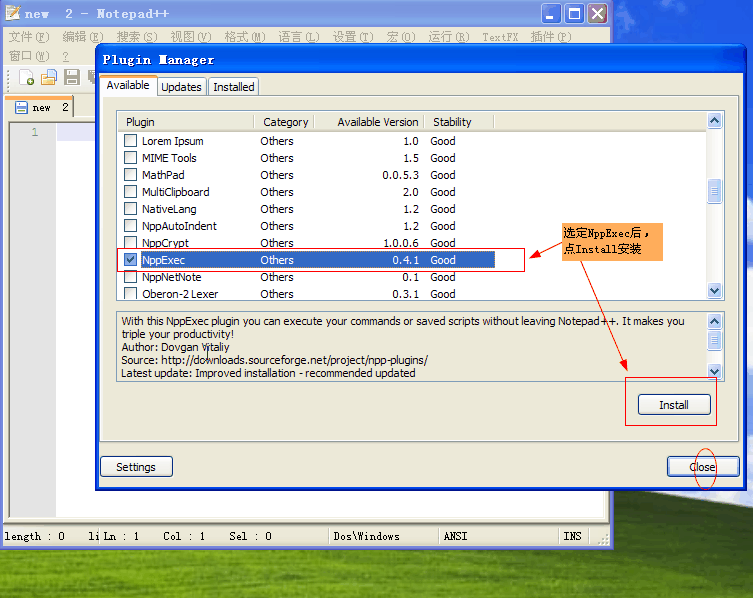Maximize the Notepad++ window
Screen dimensions: 753x598
(574, 13)
